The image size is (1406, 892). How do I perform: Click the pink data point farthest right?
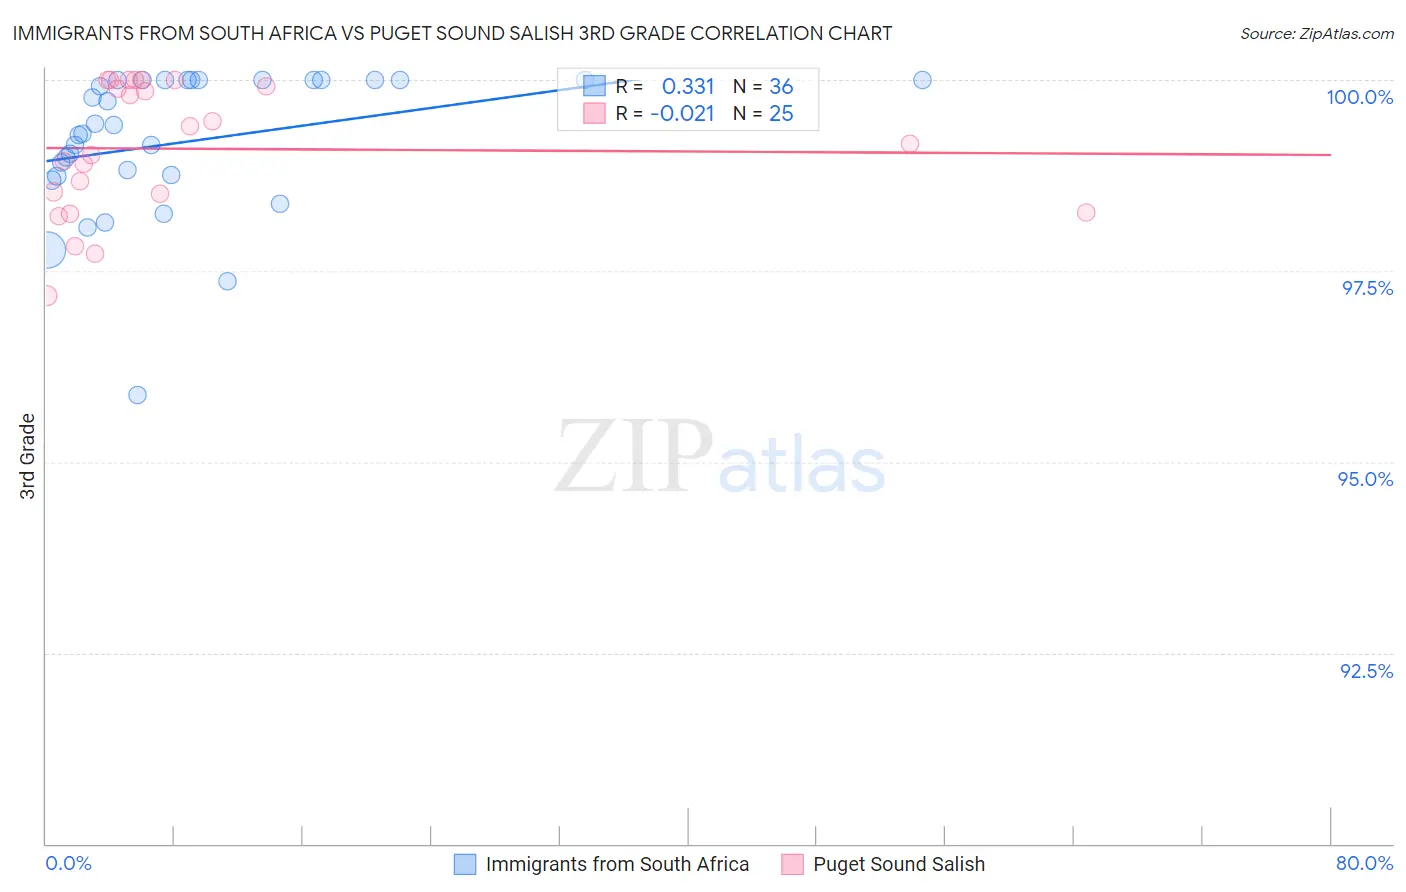[1086, 212]
